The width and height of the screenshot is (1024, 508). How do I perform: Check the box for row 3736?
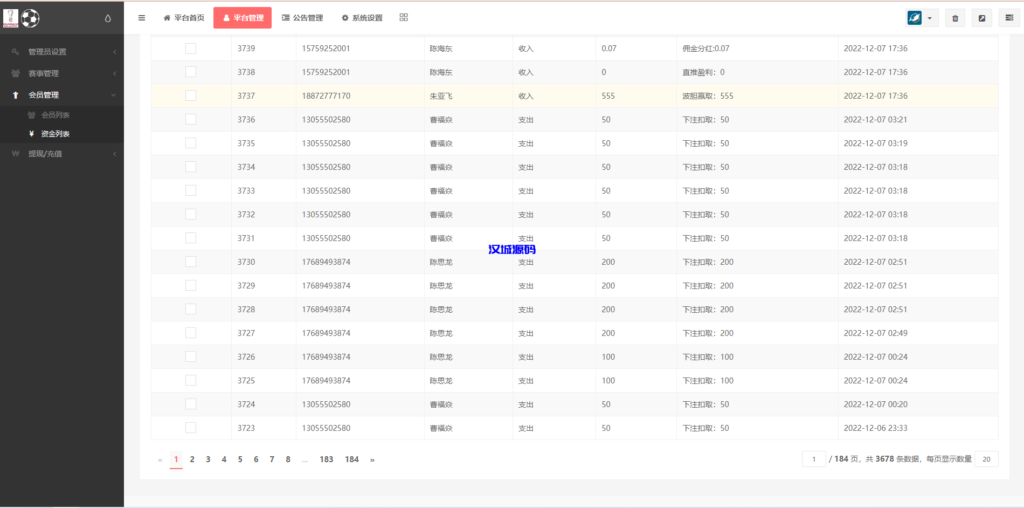tap(191, 119)
